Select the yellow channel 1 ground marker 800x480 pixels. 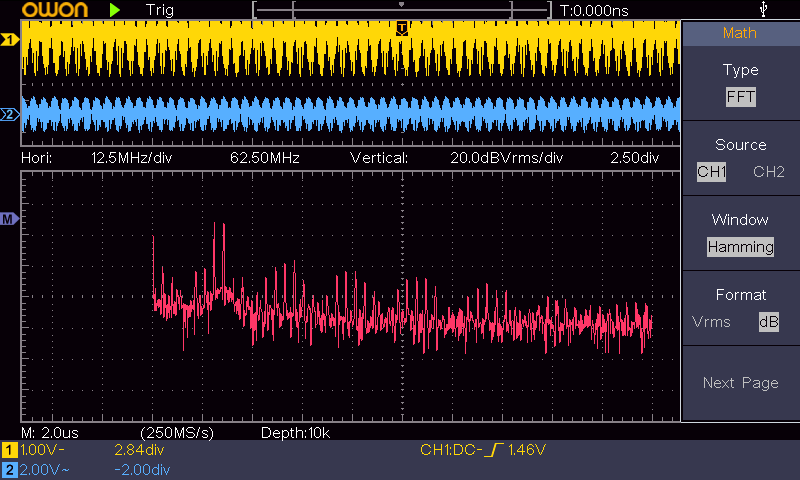click(x=10, y=40)
